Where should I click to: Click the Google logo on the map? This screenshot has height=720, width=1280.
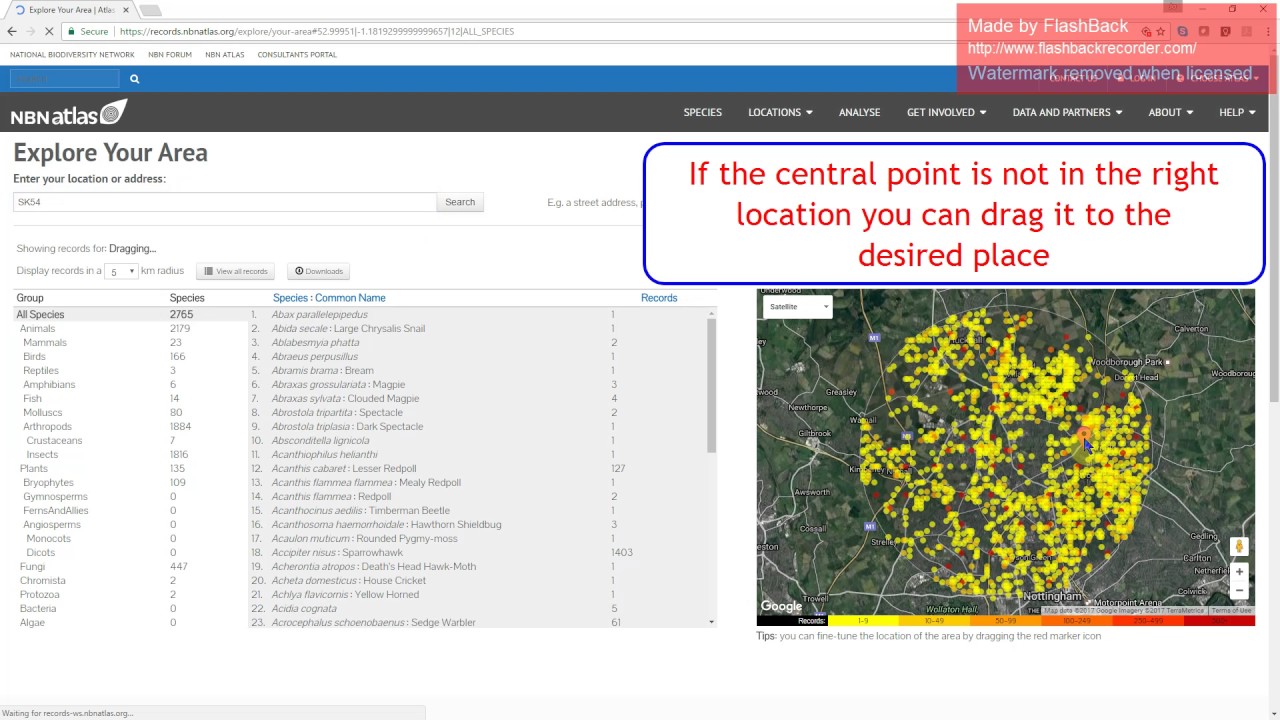(781, 606)
